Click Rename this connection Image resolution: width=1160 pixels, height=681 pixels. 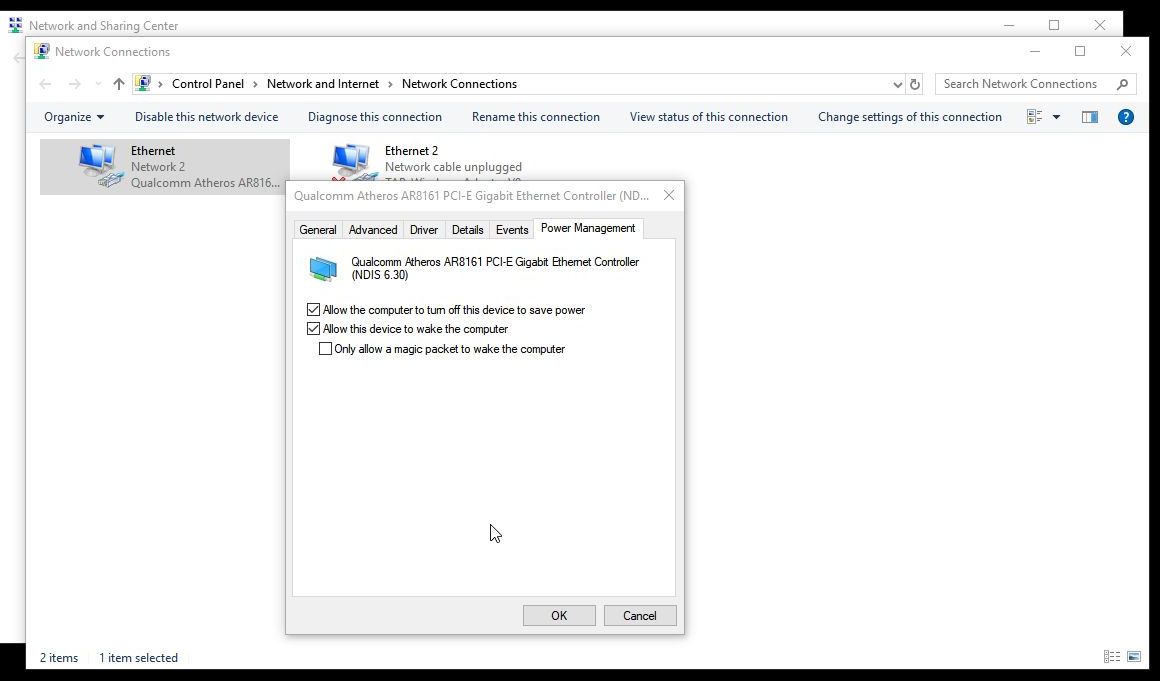536,117
